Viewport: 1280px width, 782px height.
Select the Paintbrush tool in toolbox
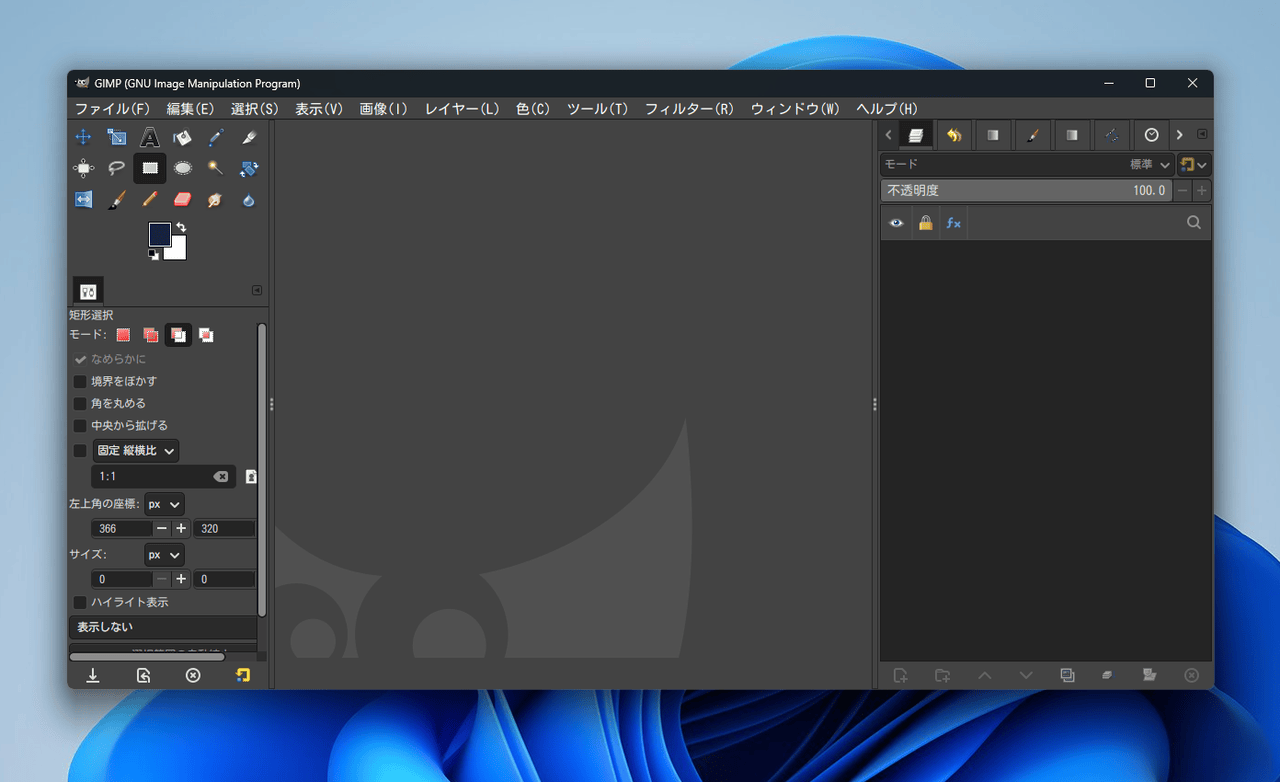117,199
